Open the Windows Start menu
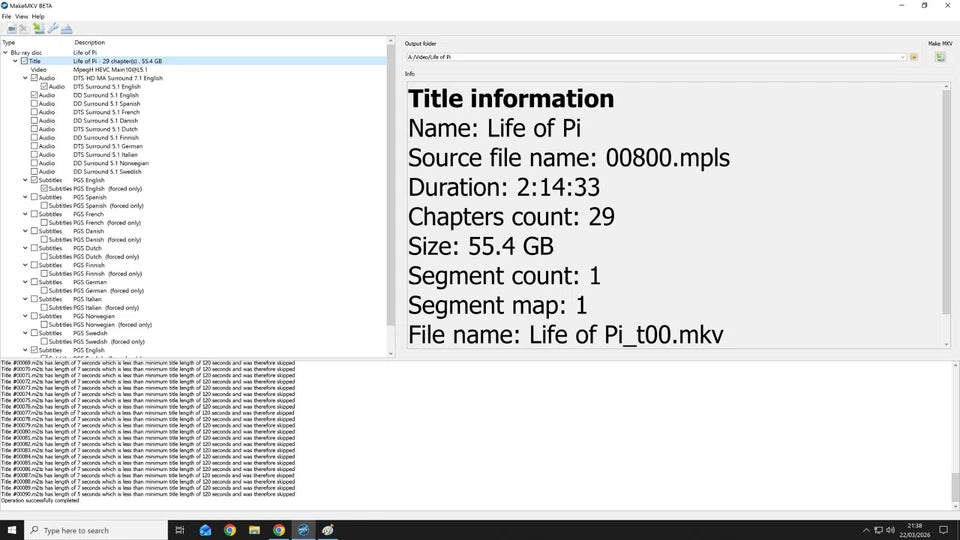The image size is (960, 540). click(x=12, y=530)
